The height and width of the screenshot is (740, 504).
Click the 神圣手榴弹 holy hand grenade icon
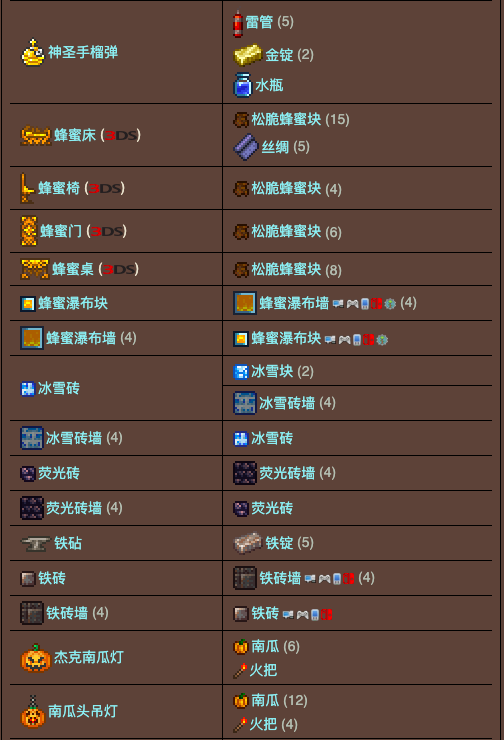pos(33,52)
